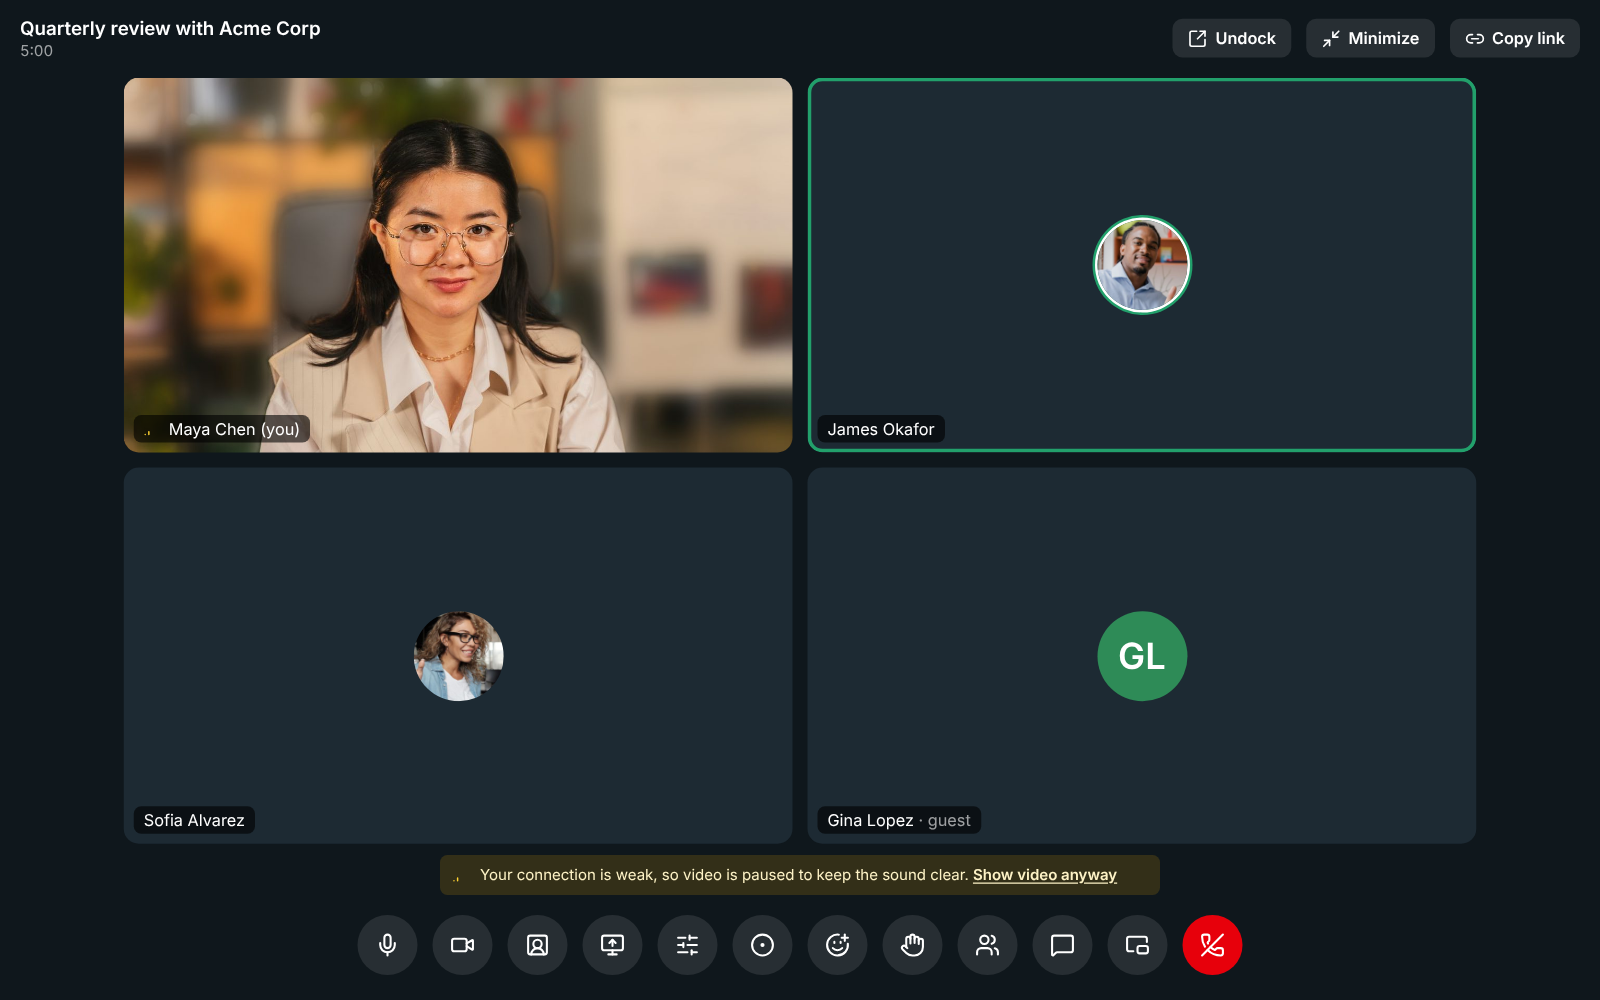Click signal icon beside Maya Chen's name
The width and height of the screenshot is (1600, 1000).
pos(149,430)
